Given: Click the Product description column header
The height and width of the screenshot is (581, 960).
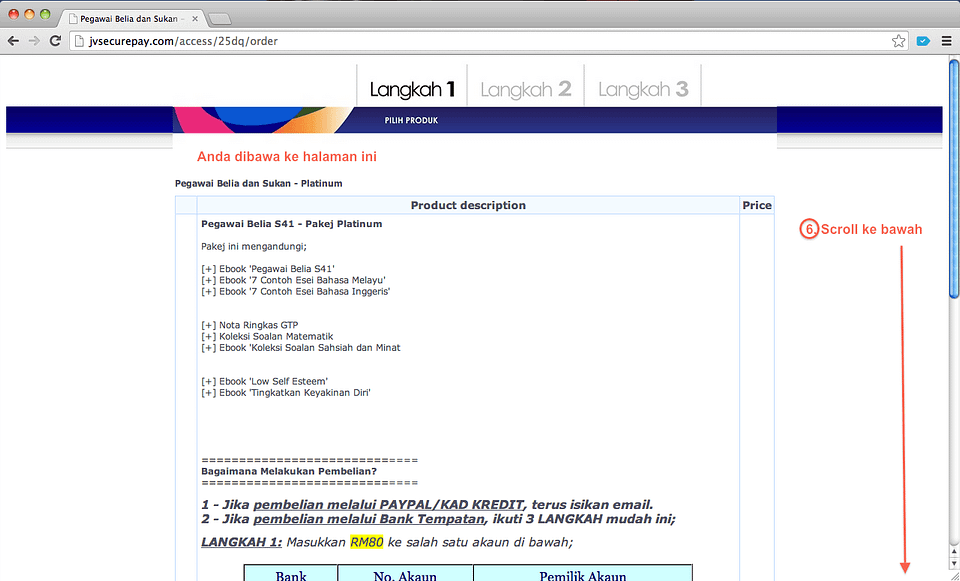Looking at the screenshot, I should pos(468,205).
